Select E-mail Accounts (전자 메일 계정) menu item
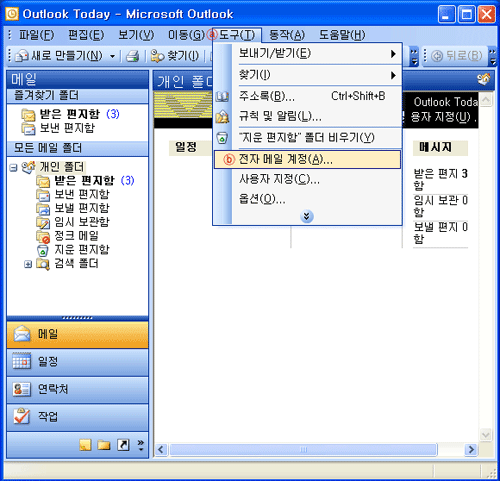 (307, 160)
